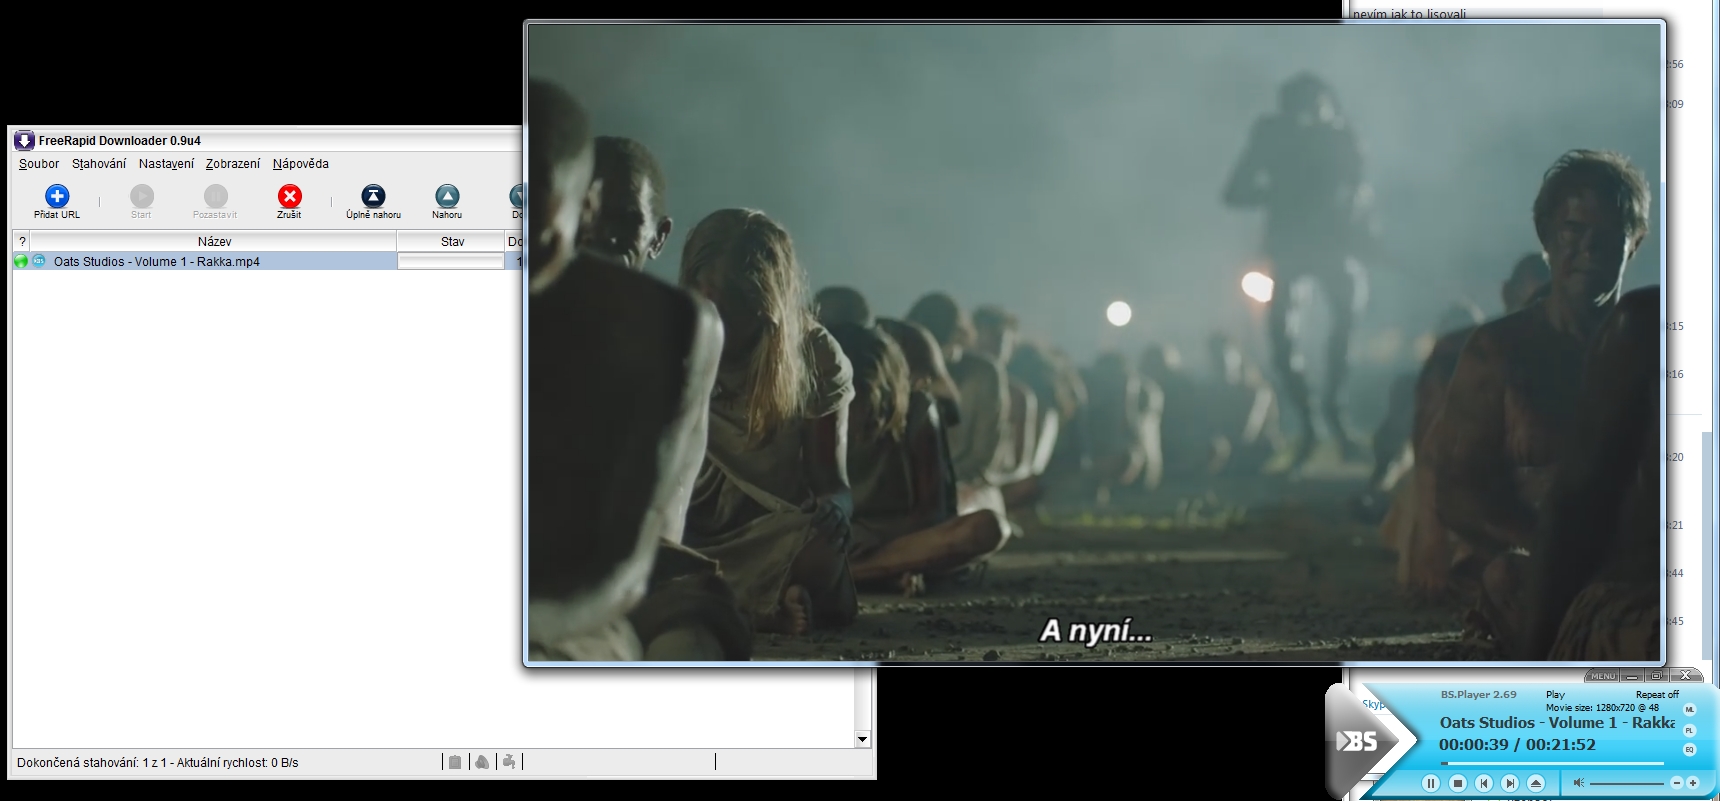Click the greyed Pozastavit pause icon
The width and height of the screenshot is (1720, 801).
pyautogui.click(x=215, y=196)
